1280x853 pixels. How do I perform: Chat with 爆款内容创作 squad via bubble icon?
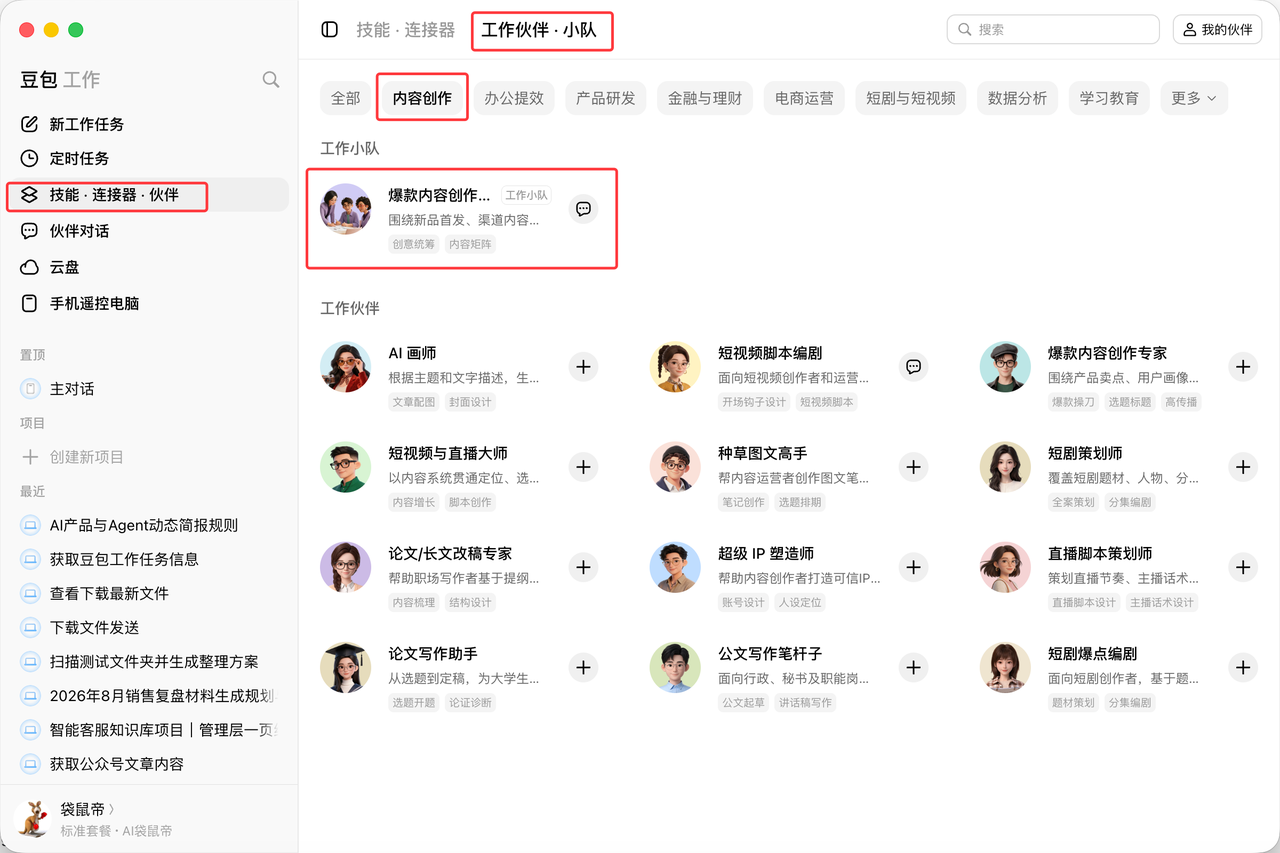[x=584, y=209]
